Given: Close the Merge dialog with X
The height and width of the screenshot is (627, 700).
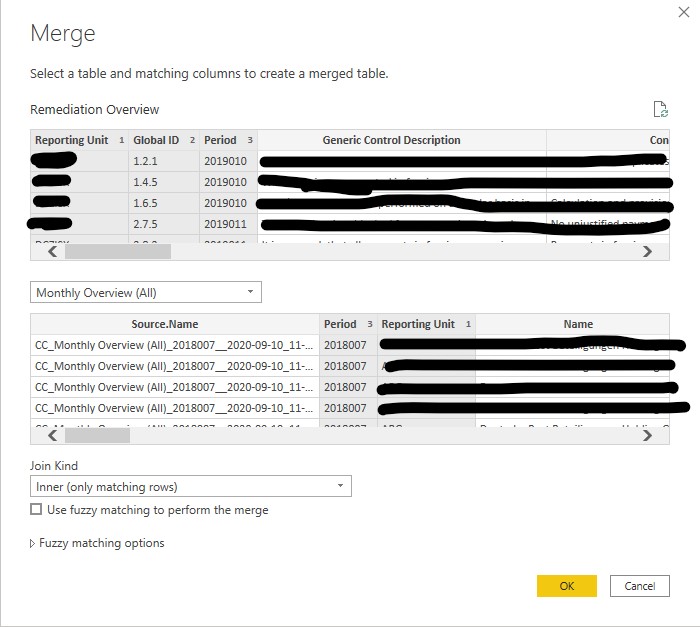Looking at the screenshot, I should pos(683,12).
